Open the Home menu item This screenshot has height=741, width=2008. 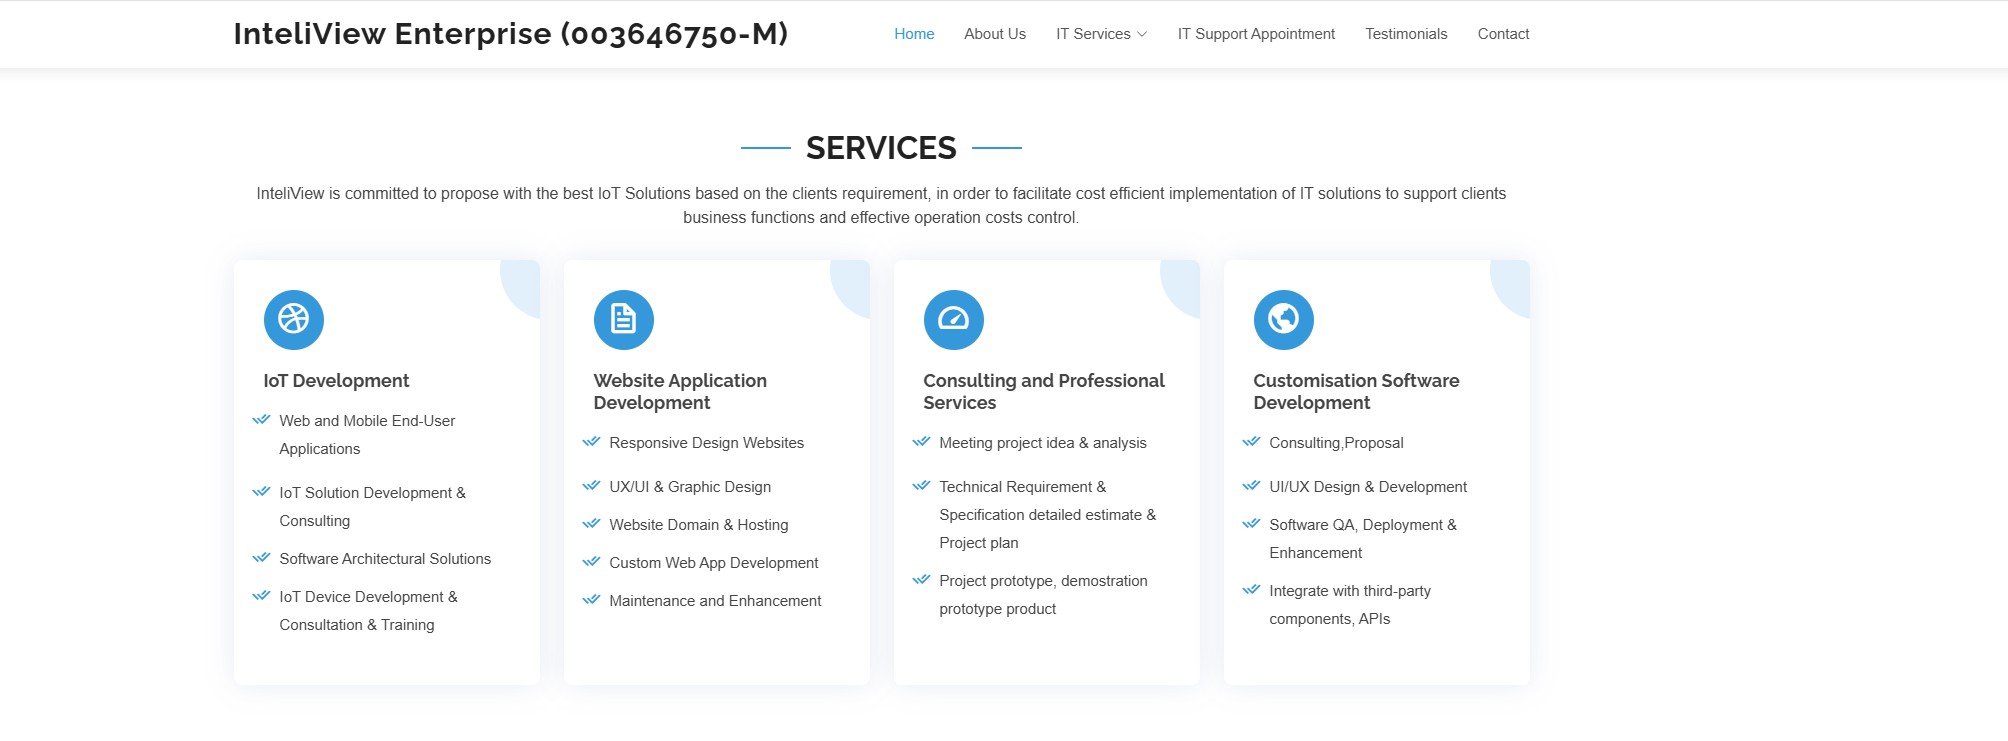point(914,34)
